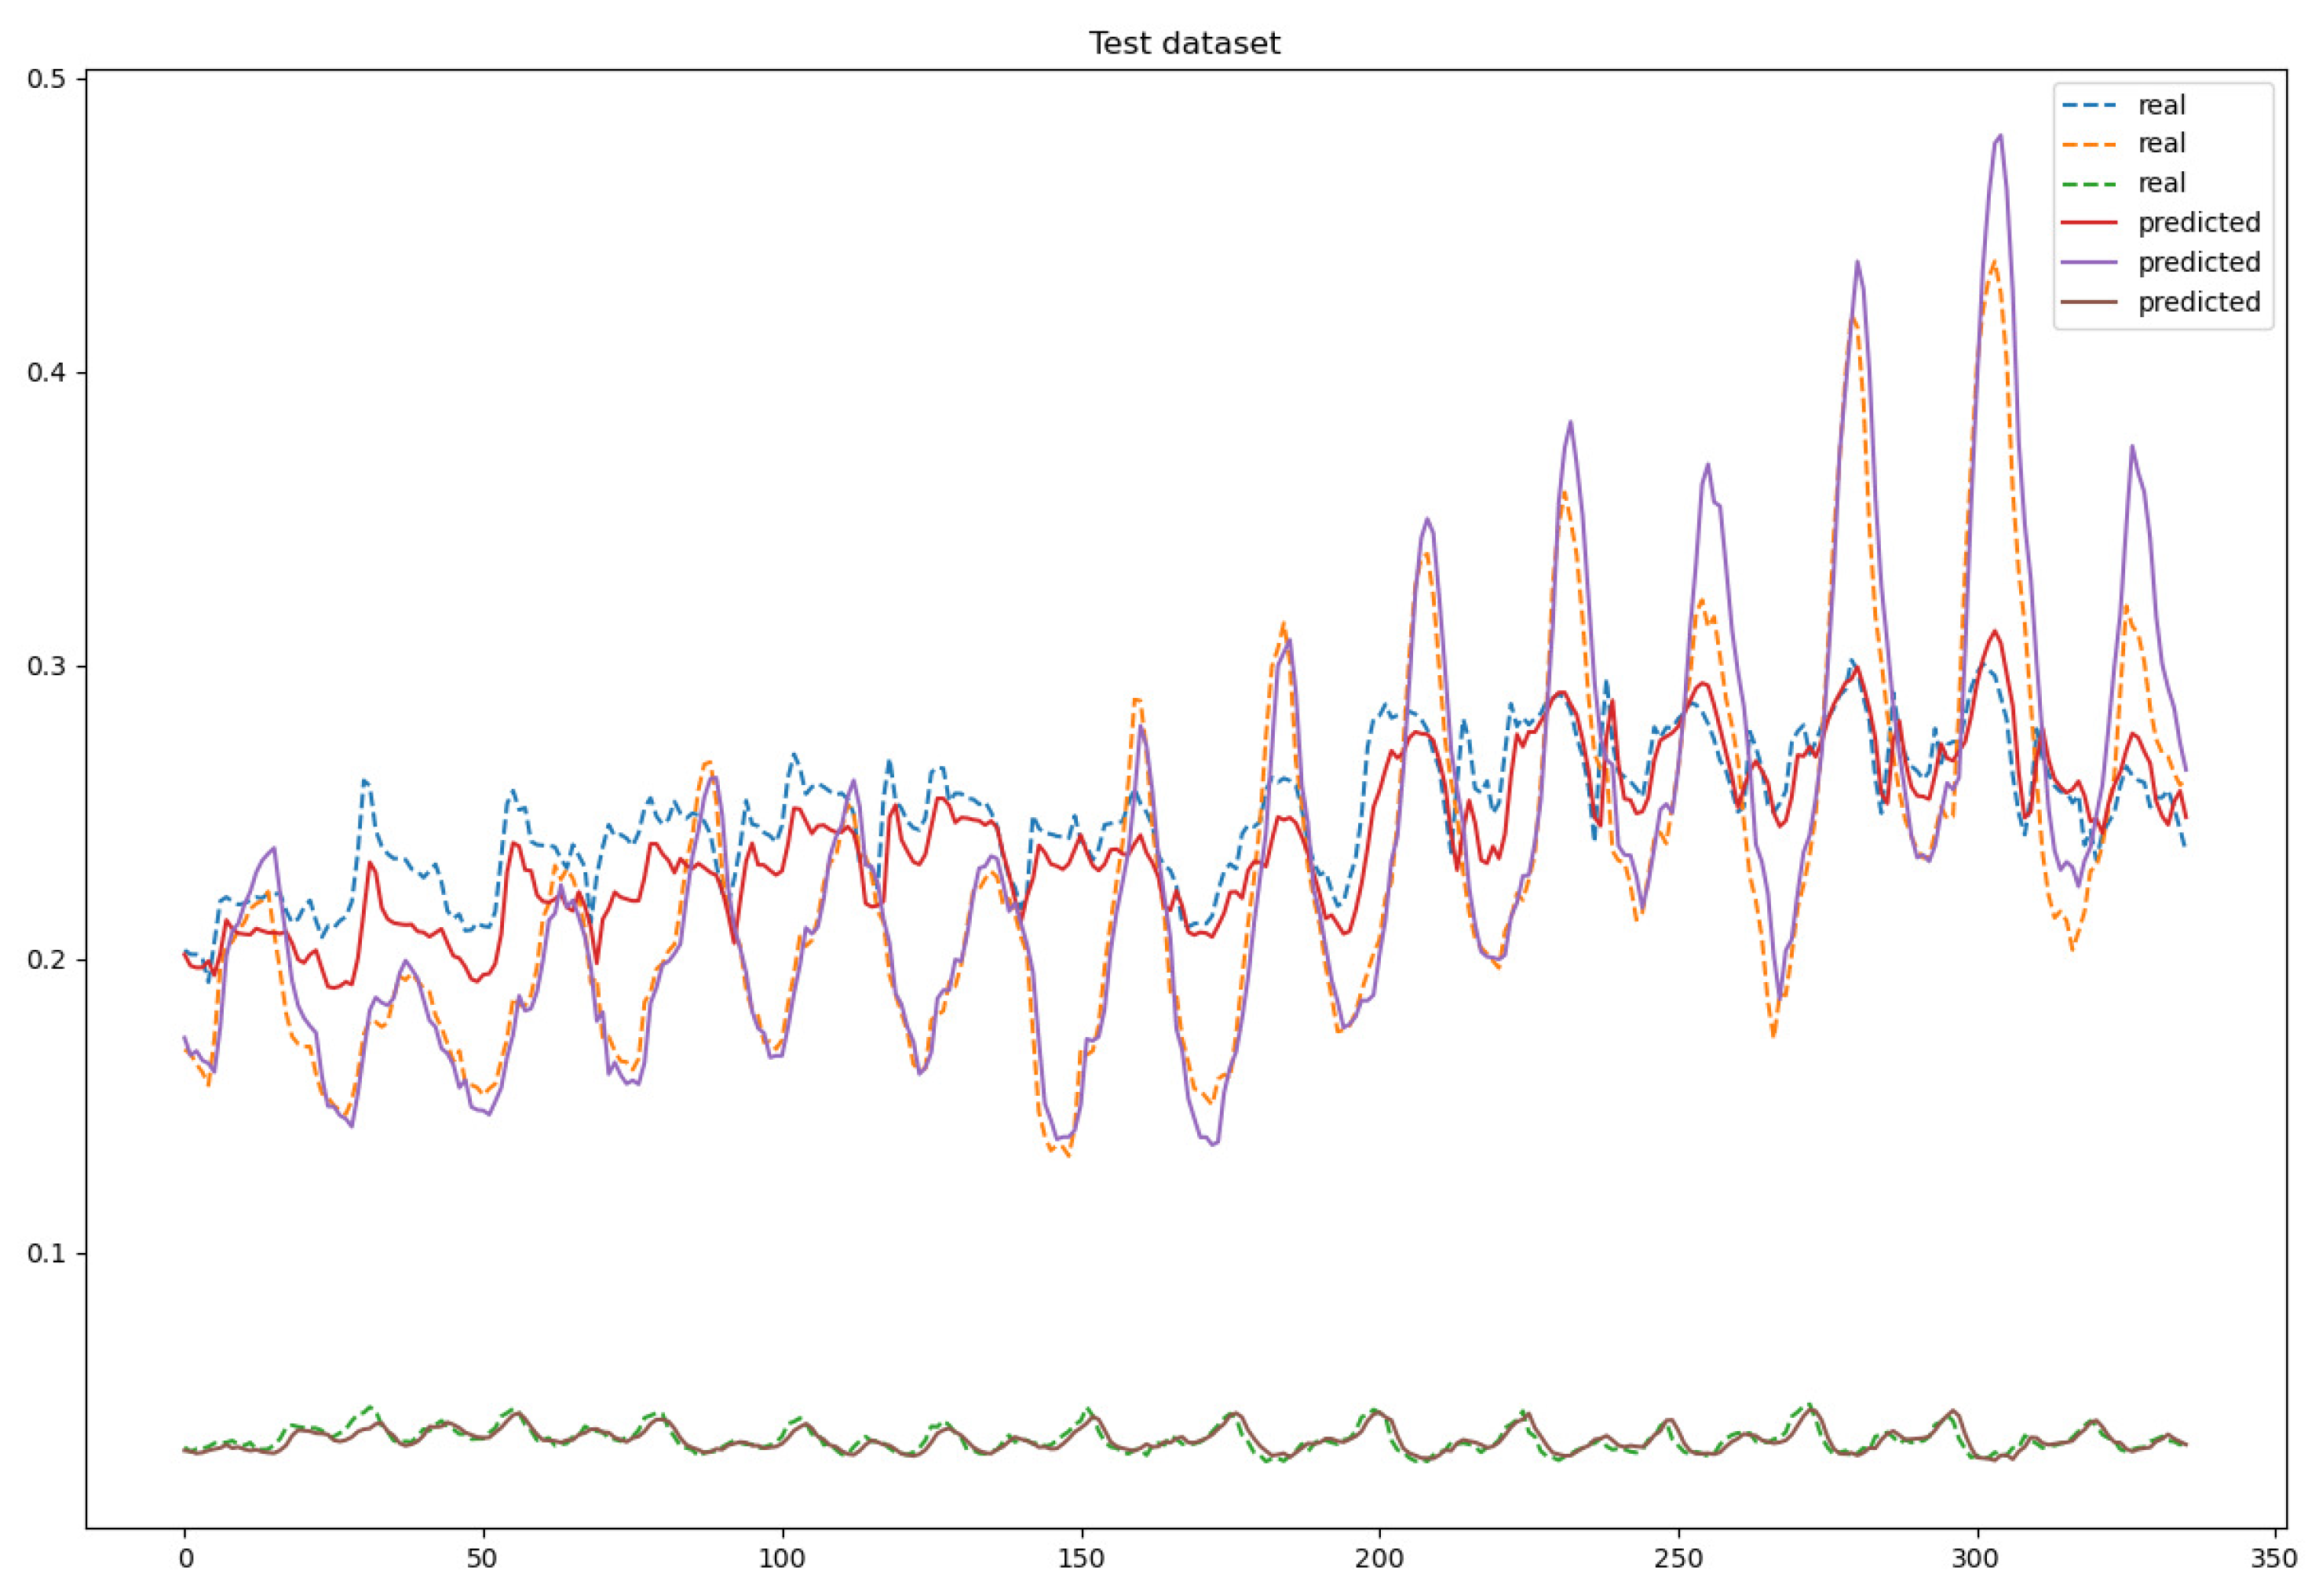Click the x-axis tick label 200

pos(1380,1560)
